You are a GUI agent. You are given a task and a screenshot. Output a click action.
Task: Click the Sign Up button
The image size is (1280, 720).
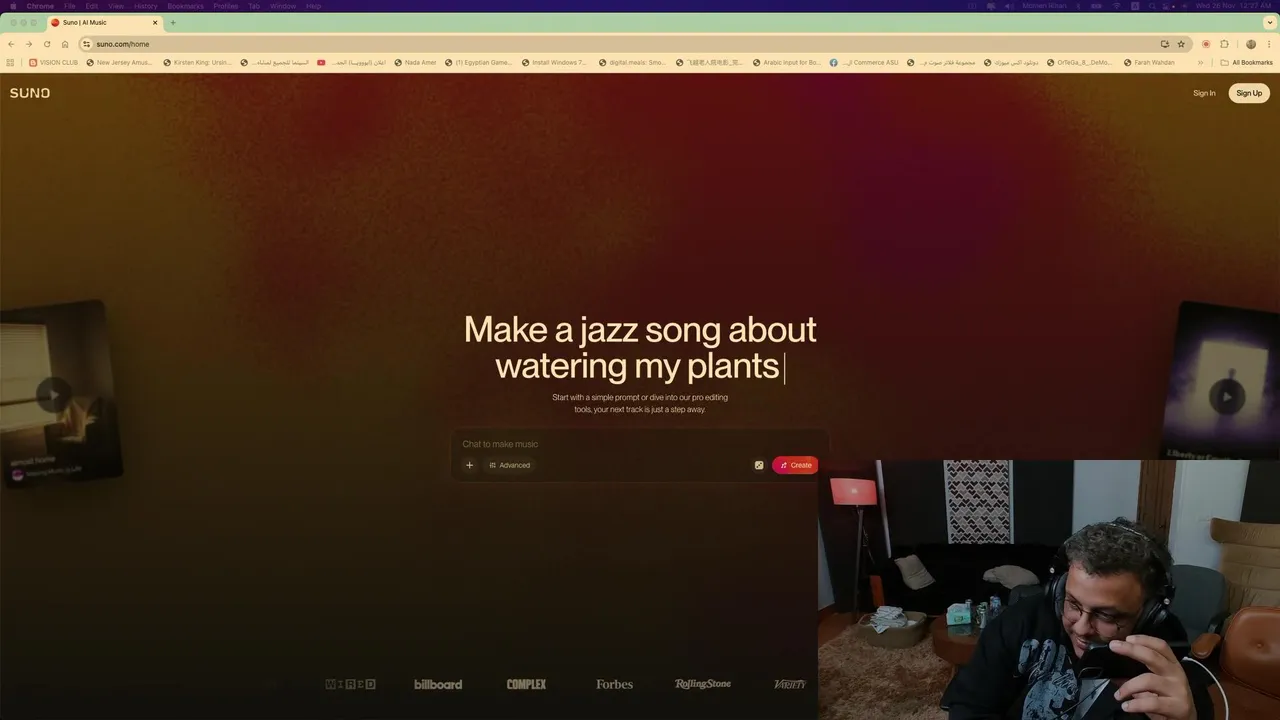tap(1249, 93)
